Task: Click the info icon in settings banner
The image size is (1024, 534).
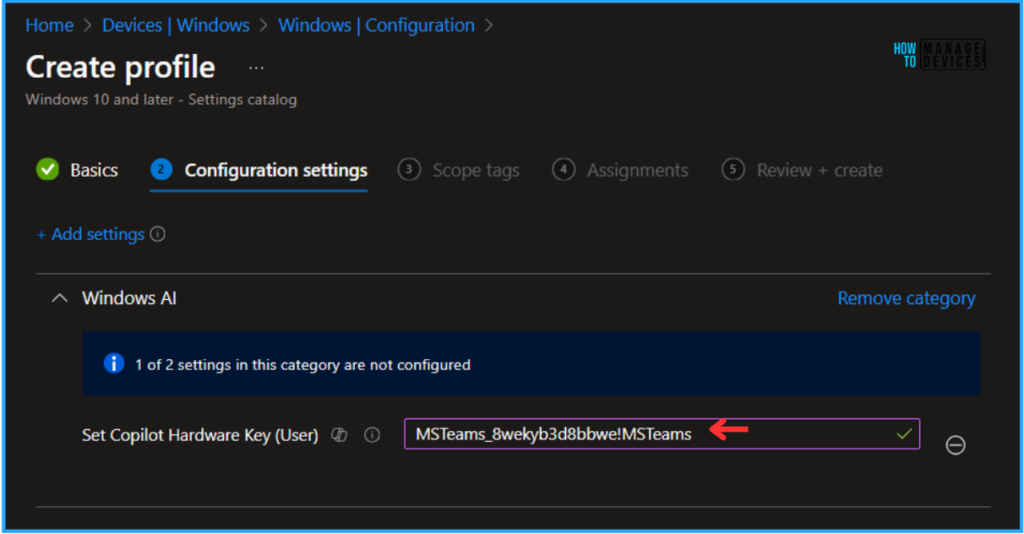Action: click(114, 364)
